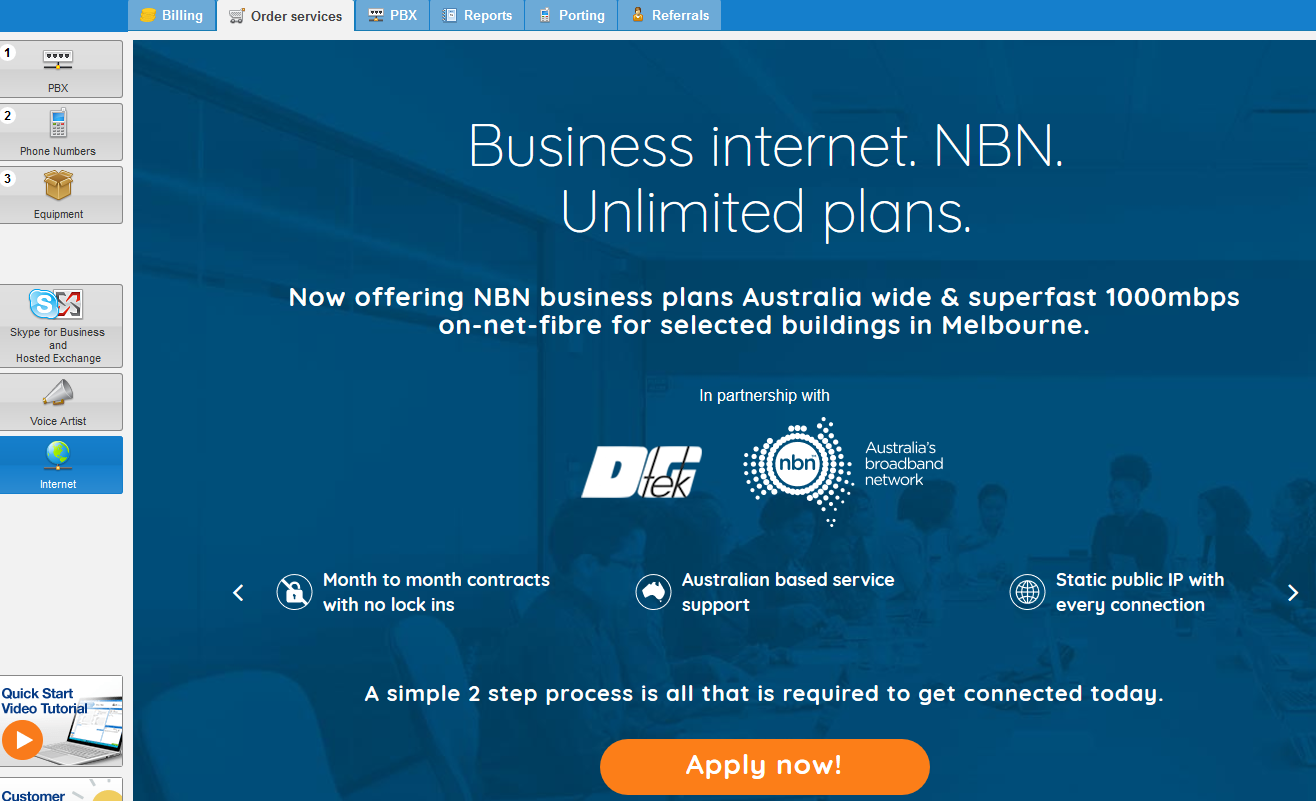Show previous carousel slide with left chevron
Image resolution: width=1316 pixels, height=801 pixels.
[238, 593]
